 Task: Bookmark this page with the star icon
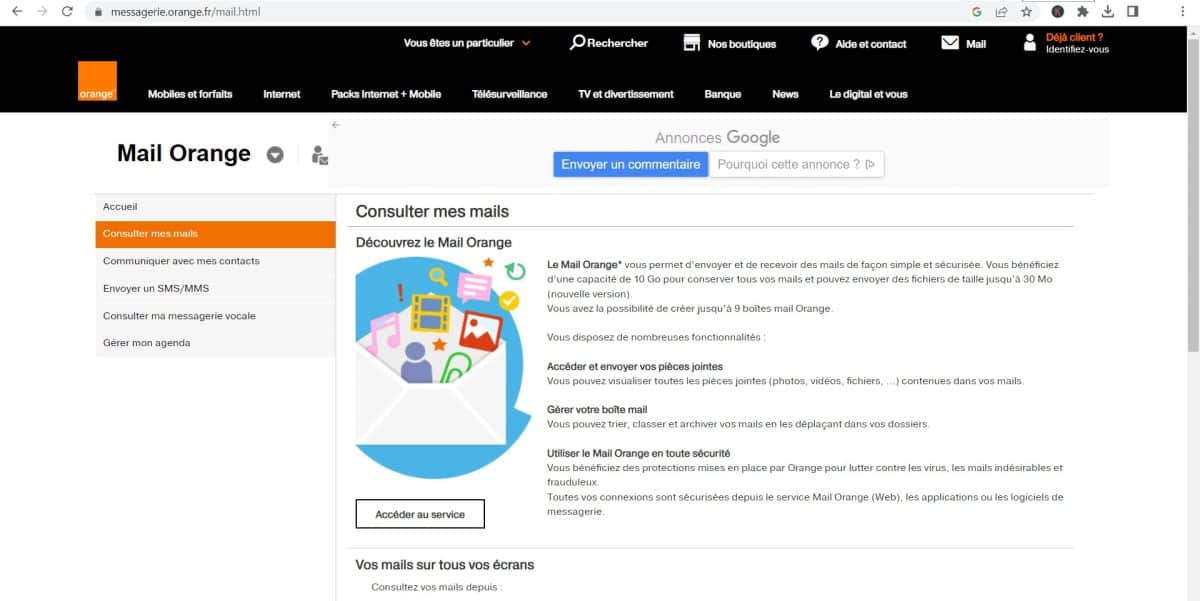[x=1027, y=12]
